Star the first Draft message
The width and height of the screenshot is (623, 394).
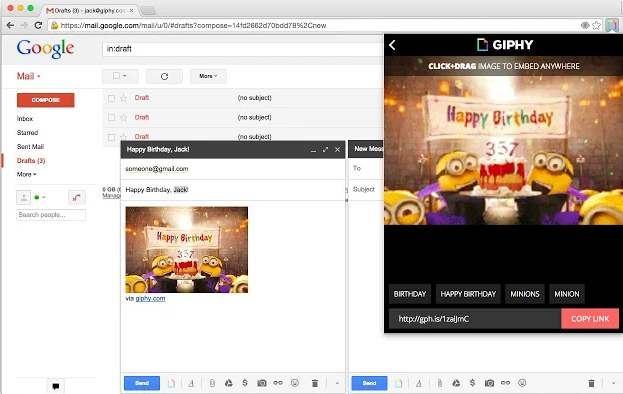pos(124,98)
